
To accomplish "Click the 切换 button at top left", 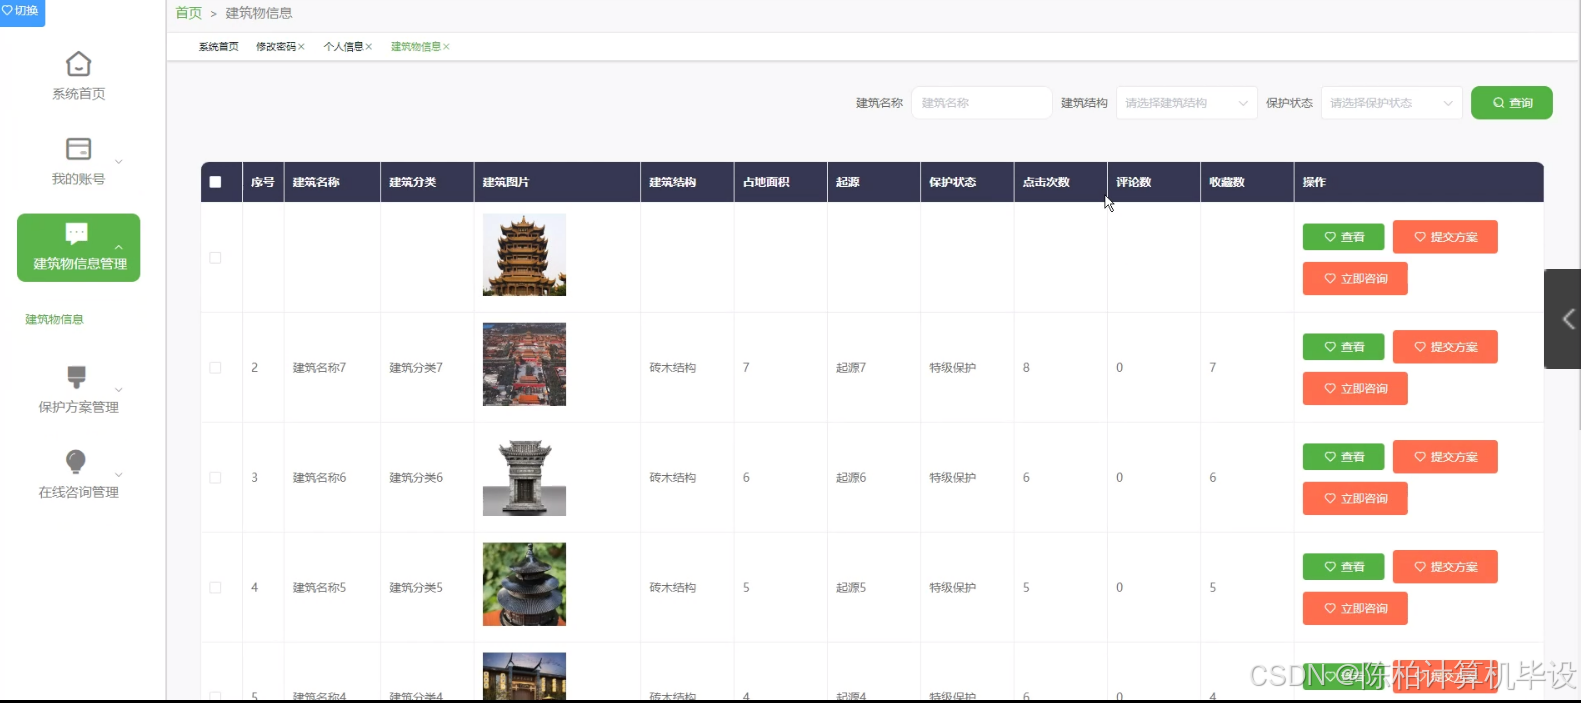I will click(x=22, y=11).
